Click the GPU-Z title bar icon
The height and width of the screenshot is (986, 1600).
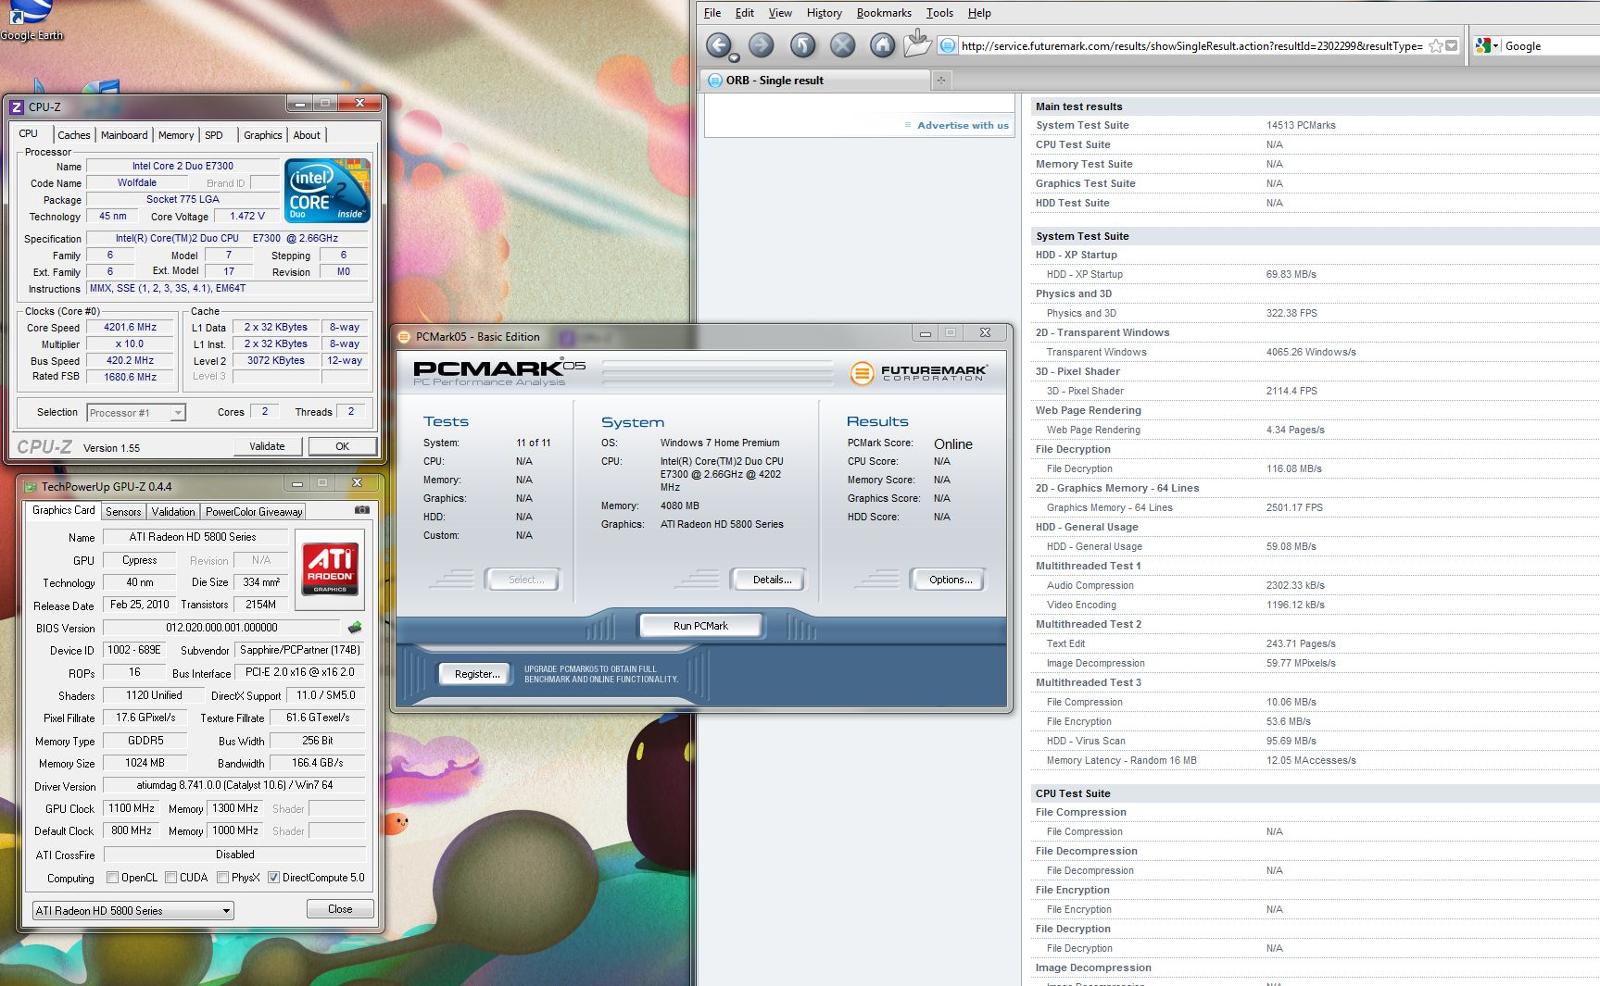tap(30, 487)
